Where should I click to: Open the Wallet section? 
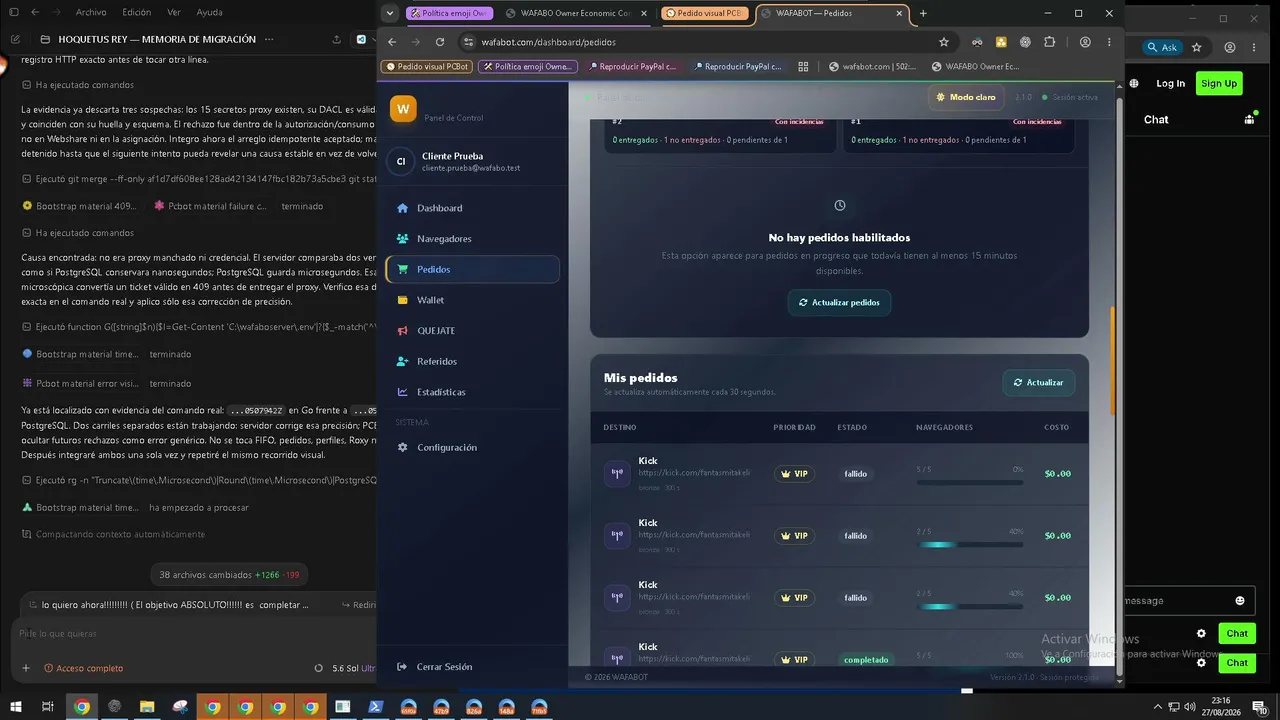pyautogui.click(x=472, y=300)
